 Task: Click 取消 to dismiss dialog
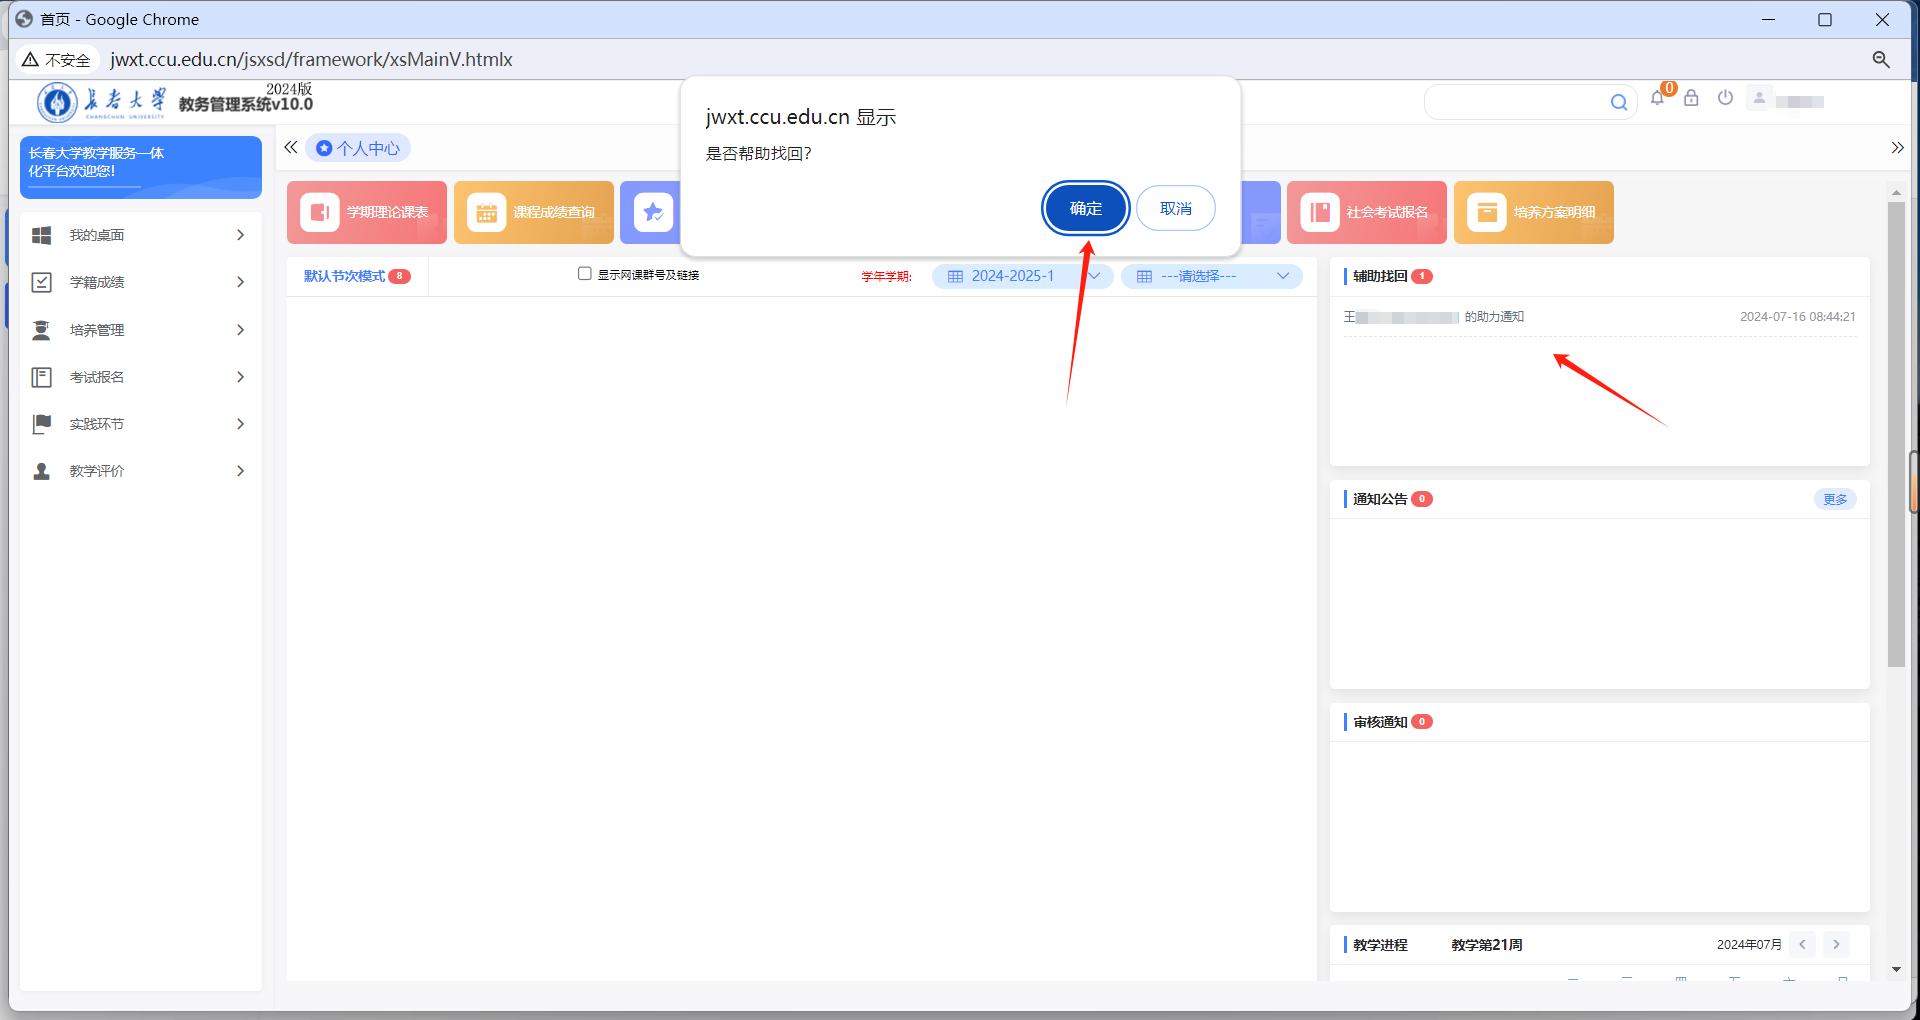point(1175,208)
